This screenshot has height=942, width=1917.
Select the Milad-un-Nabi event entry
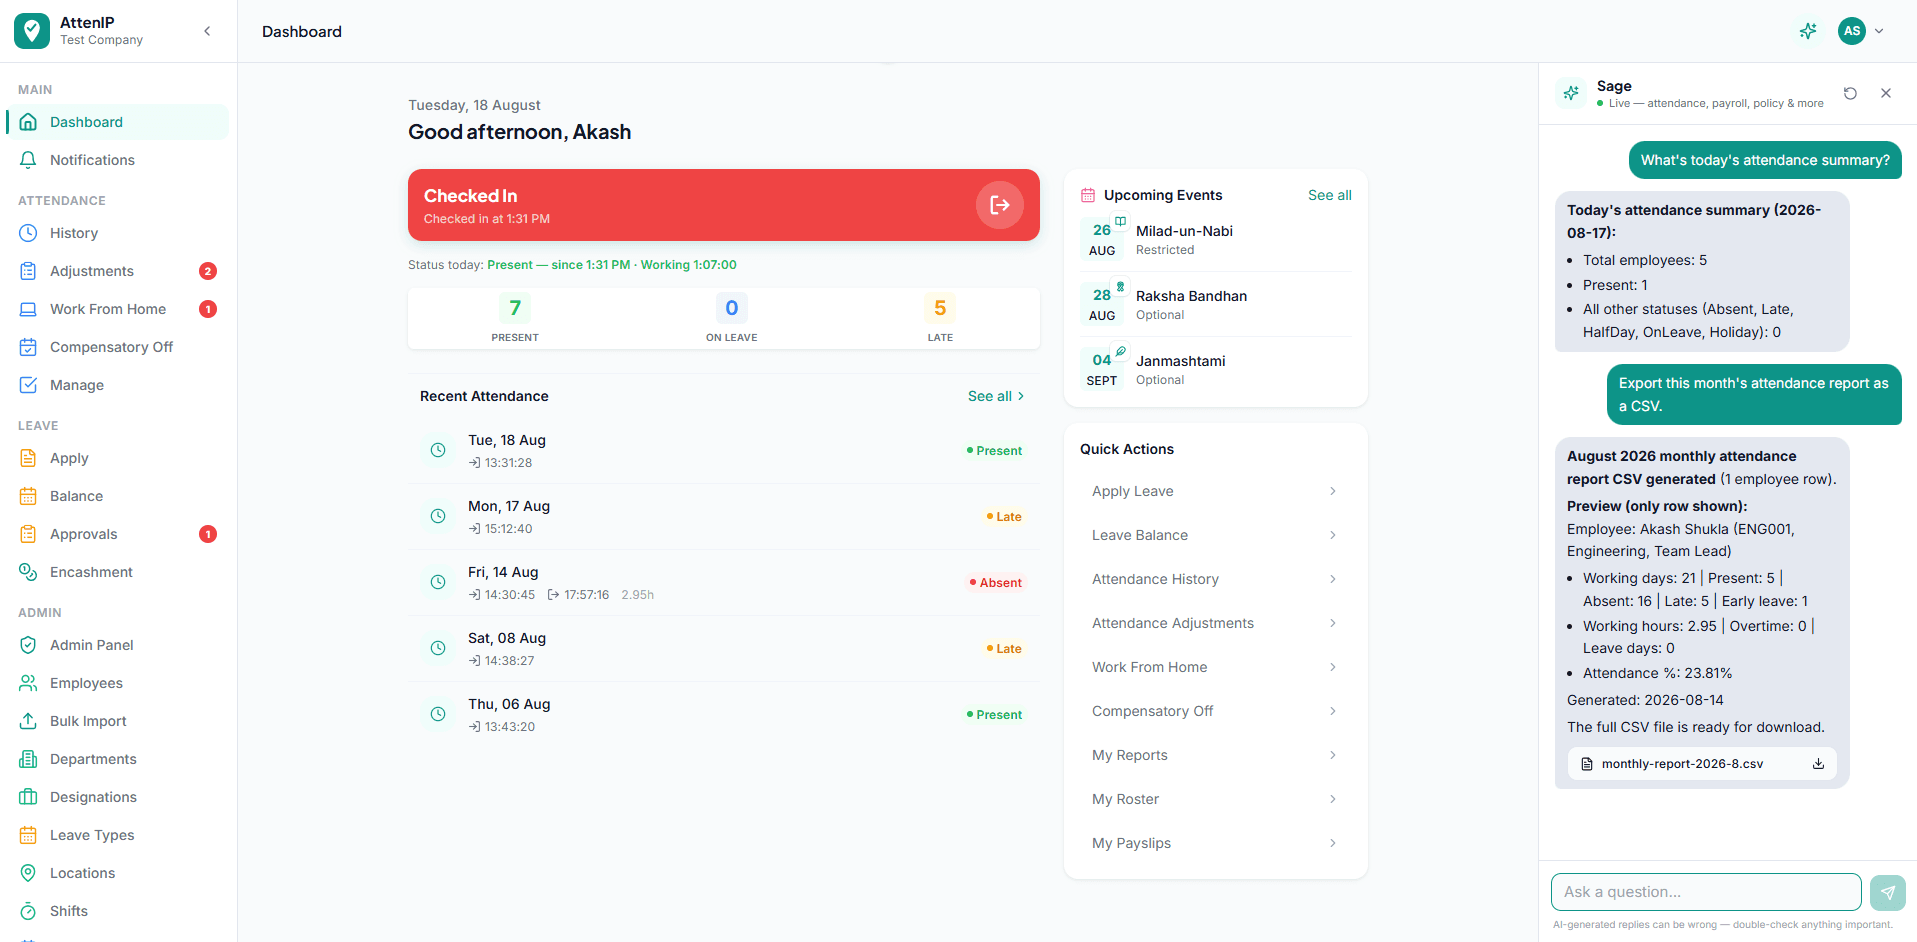click(x=1215, y=239)
